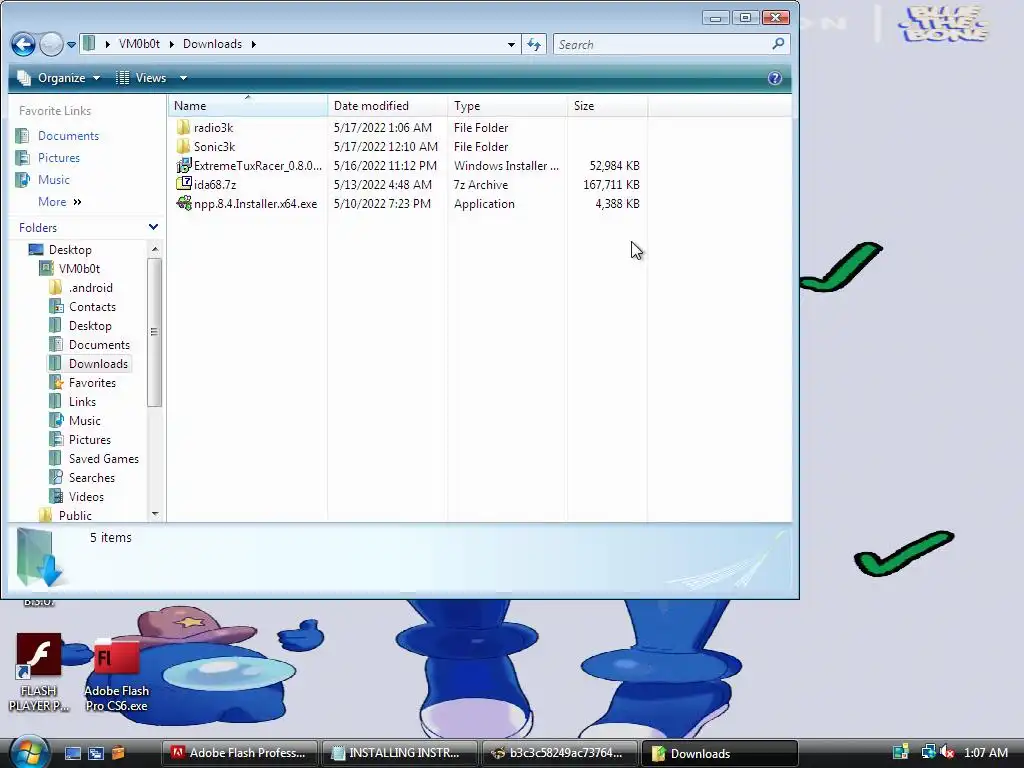Select Music in the folder tree
Image resolution: width=1024 pixels, height=768 pixels.
click(x=85, y=421)
